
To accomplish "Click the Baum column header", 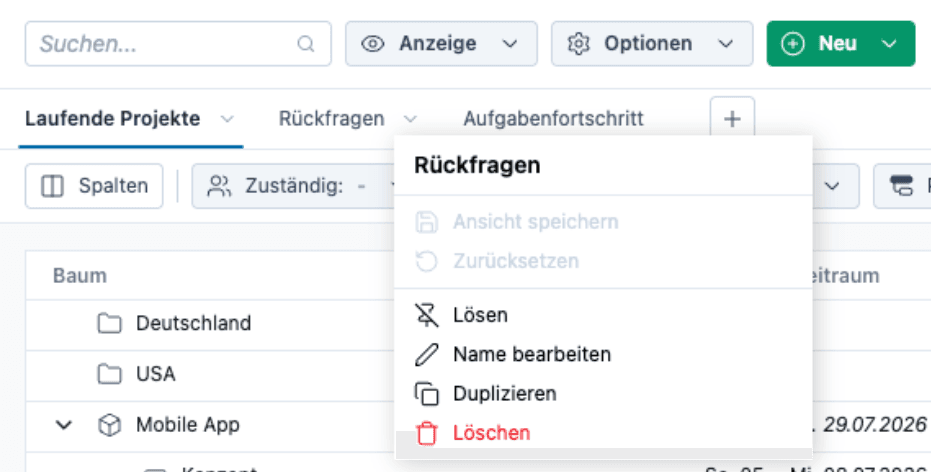I will (80, 275).
